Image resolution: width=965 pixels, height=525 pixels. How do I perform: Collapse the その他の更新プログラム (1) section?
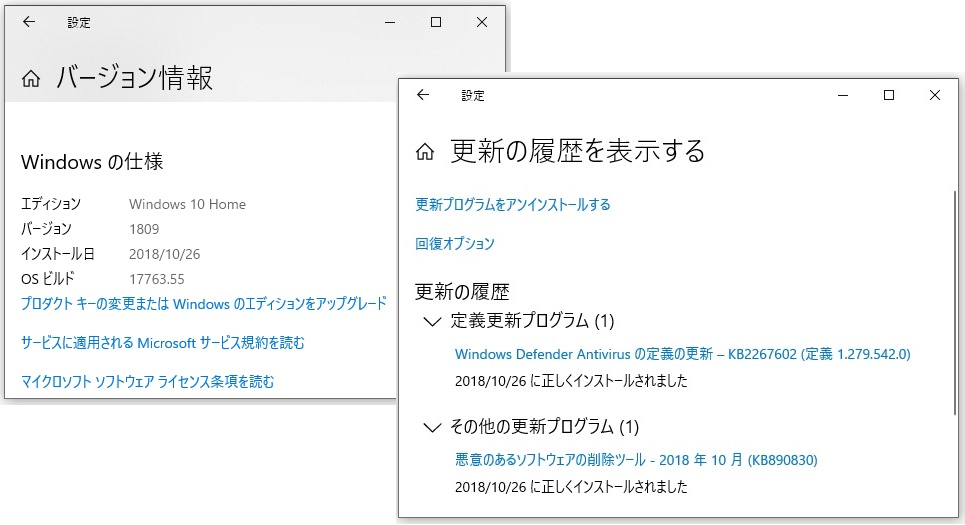coord(432,428)
